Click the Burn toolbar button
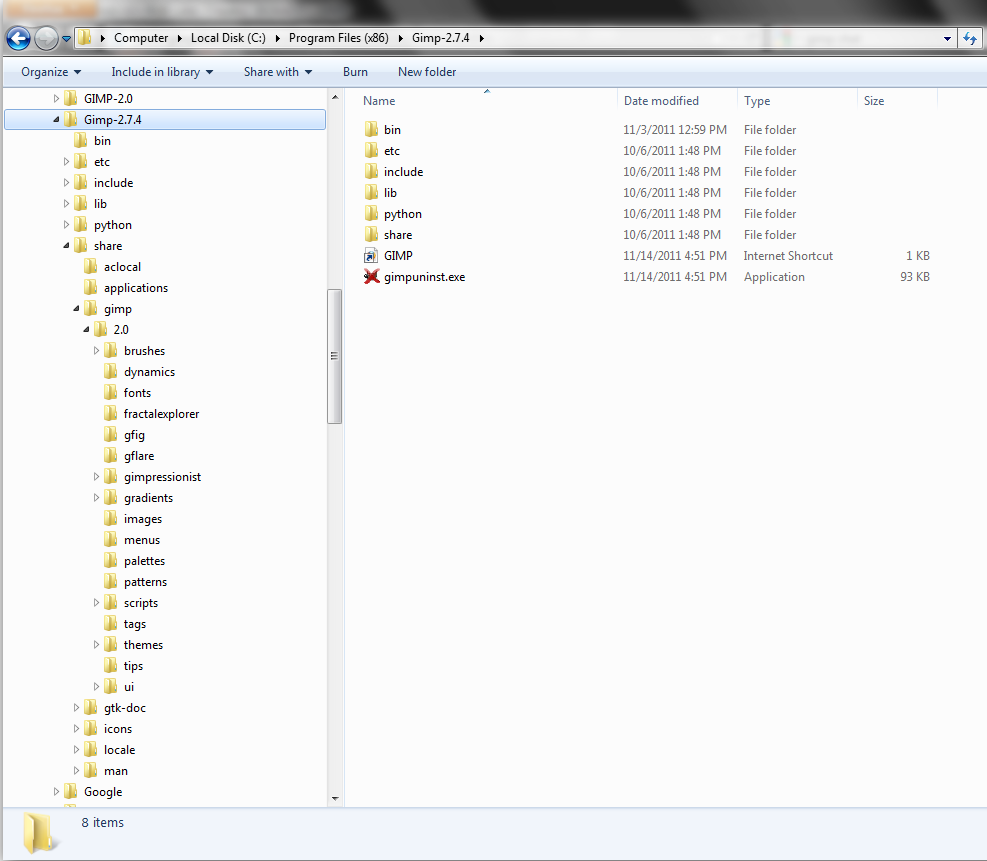987x861 pixels. click(x=355, y=72)
